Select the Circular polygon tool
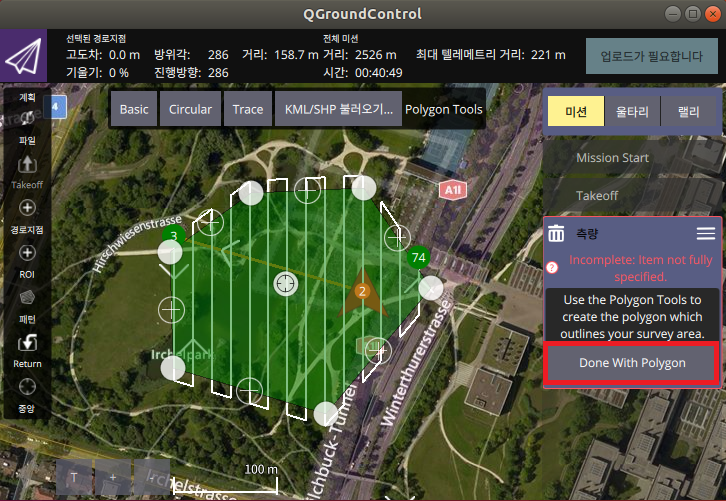 (x=190, y=109)
